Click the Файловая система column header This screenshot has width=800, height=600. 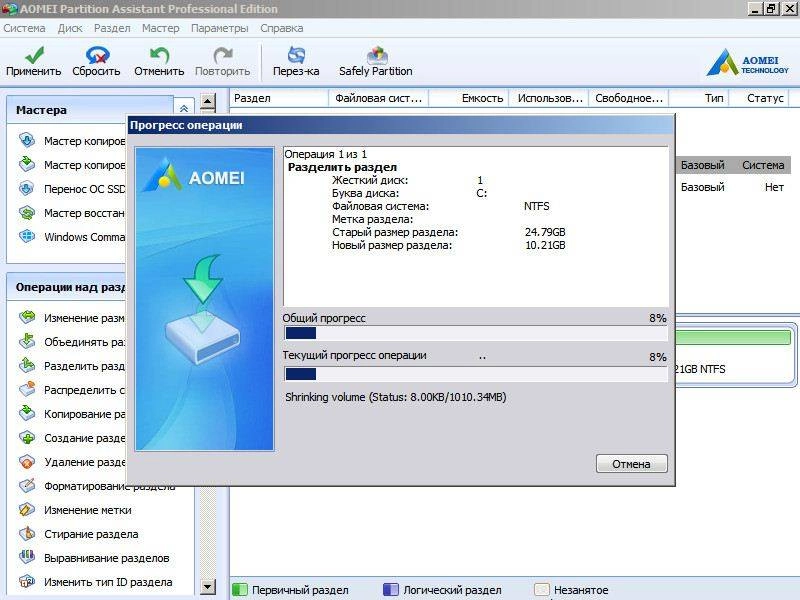point(379,98)
